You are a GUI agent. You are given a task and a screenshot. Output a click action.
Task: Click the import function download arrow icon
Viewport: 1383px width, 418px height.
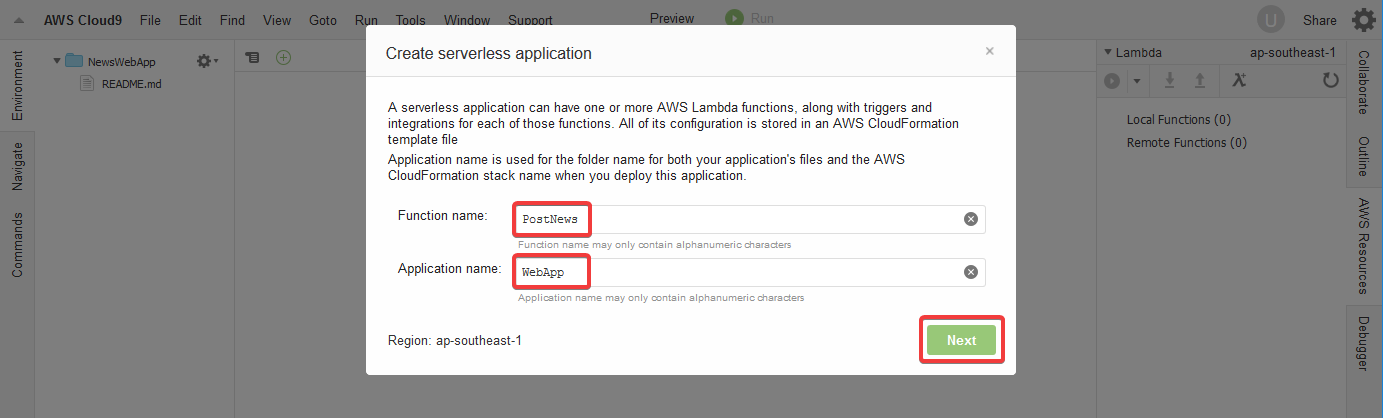pos(1170,80)
